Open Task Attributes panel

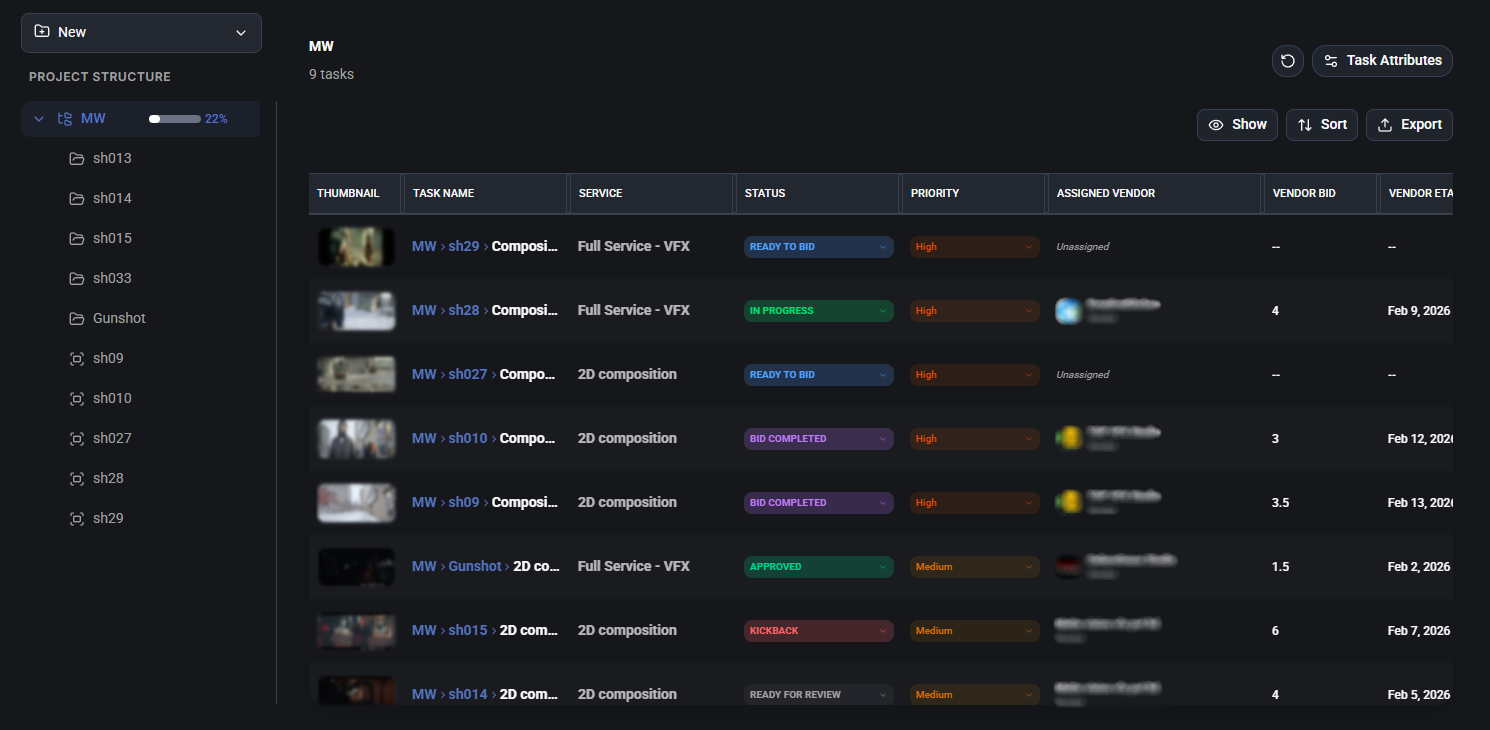[x=1382, y=61]
